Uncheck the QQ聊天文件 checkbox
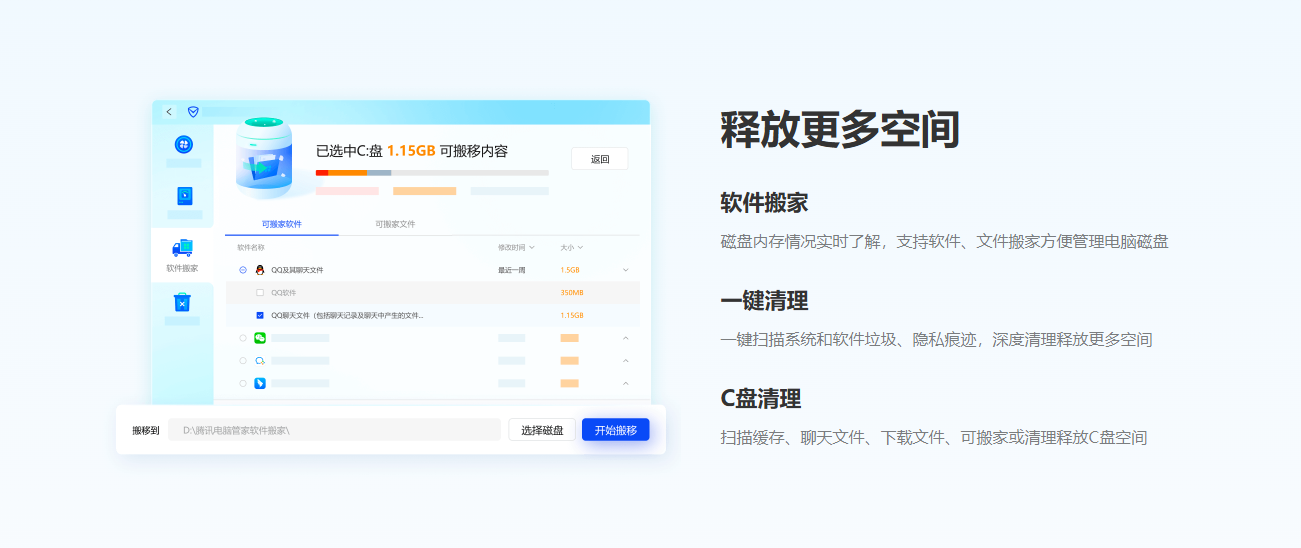The height and width of the screenshot is (548, 1301). coord(260,315)
